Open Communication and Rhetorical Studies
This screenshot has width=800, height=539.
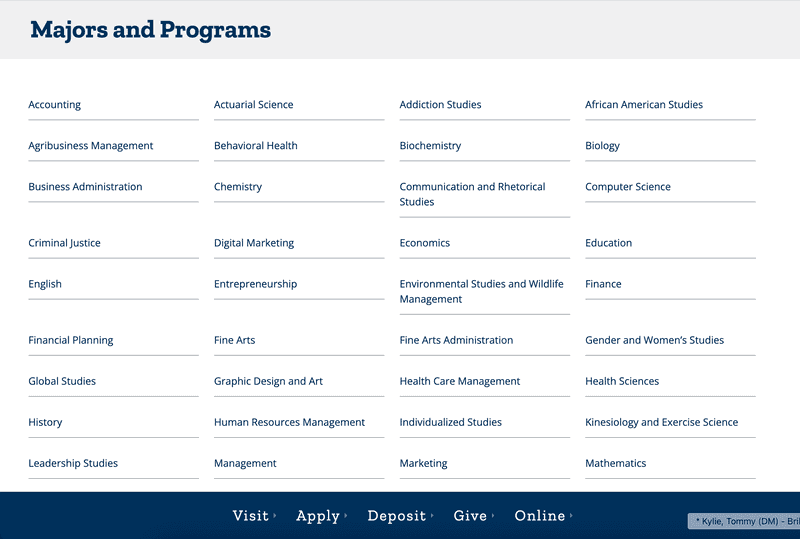point(472,194)
